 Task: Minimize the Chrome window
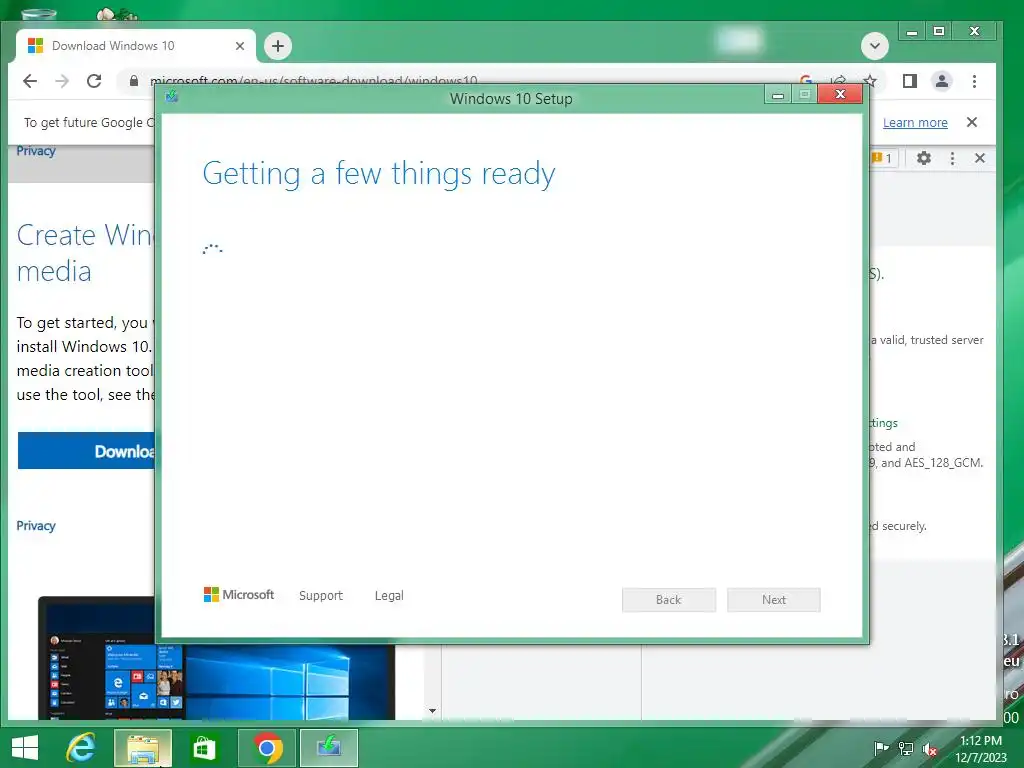click(912, 31)
